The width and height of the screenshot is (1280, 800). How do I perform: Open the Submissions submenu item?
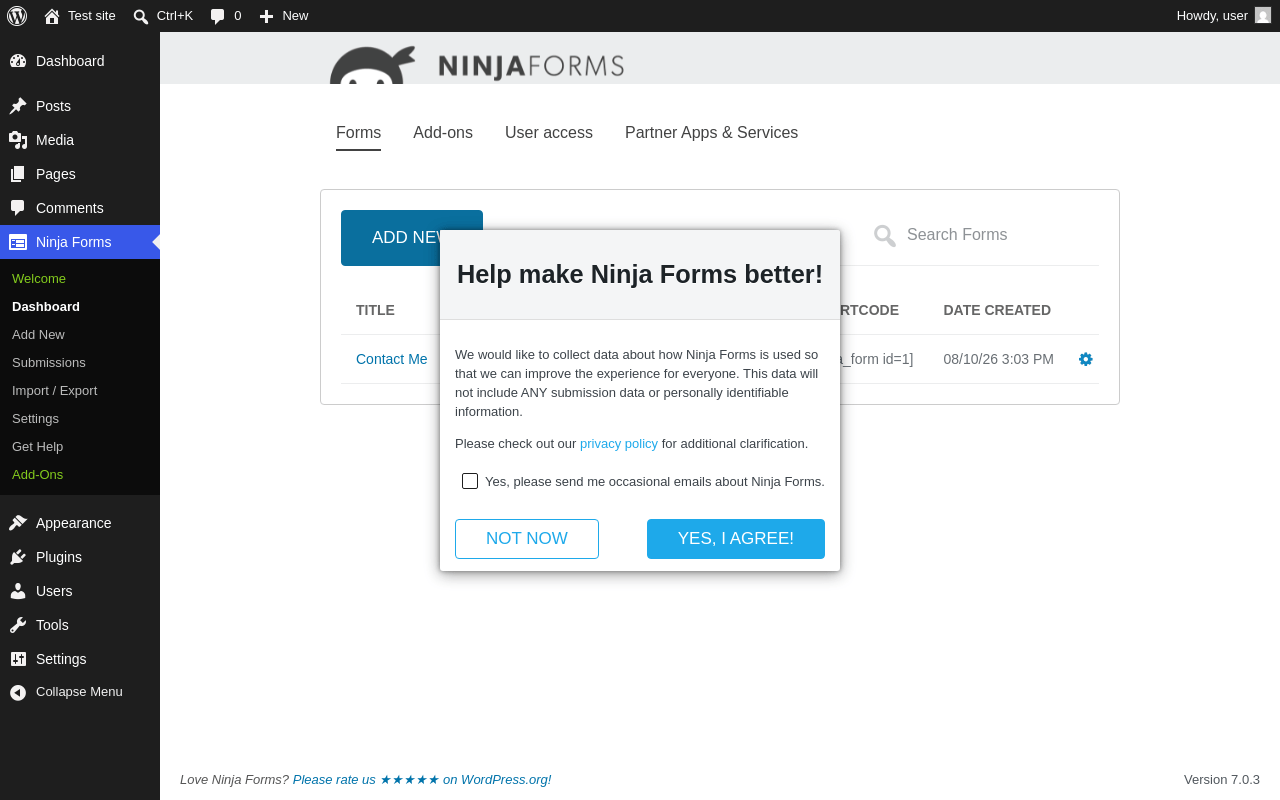click(49, 363)
